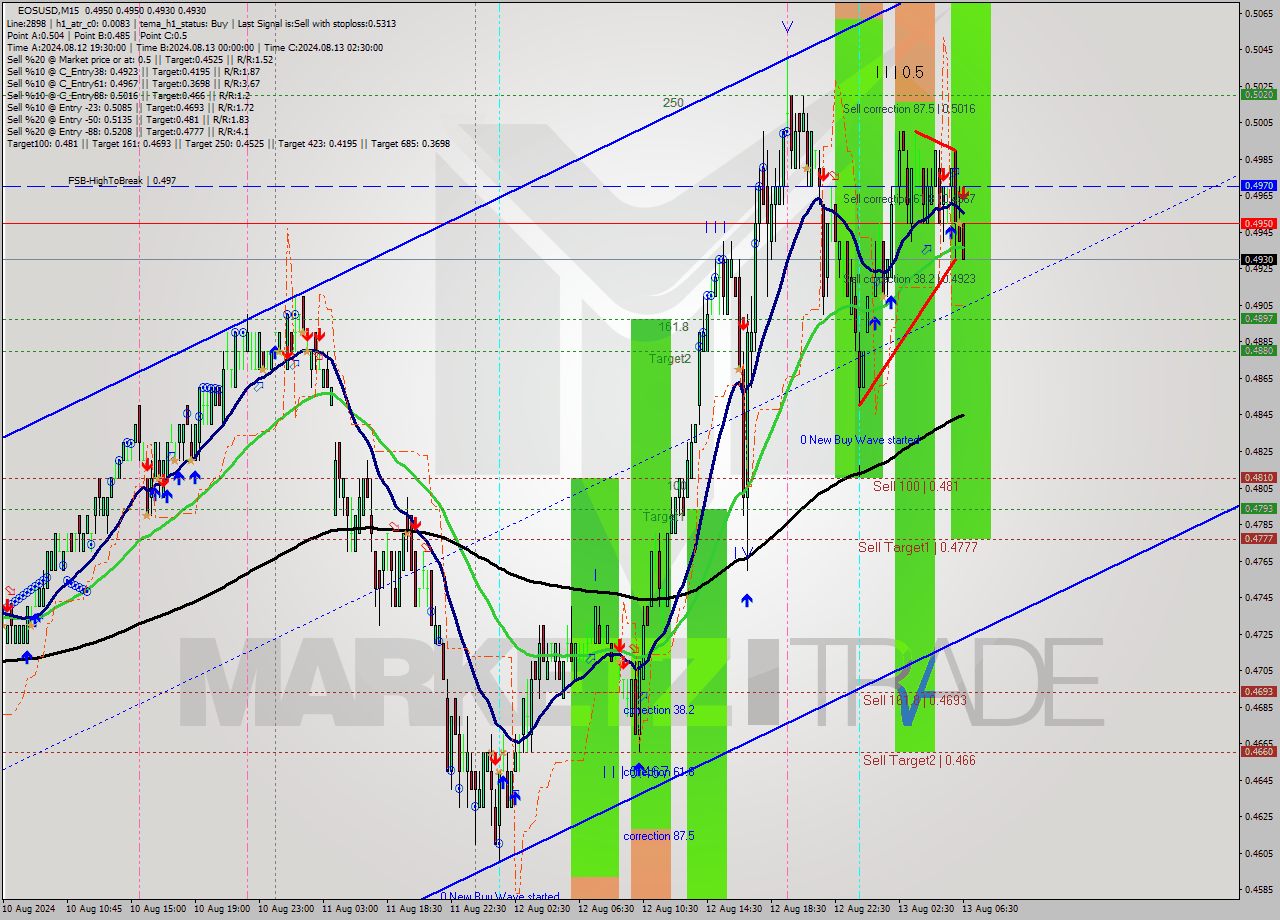Click the Sell 100 | 0.481 label
The height and width of the screenshot is (920, 1280).
[x=916, y=486]
